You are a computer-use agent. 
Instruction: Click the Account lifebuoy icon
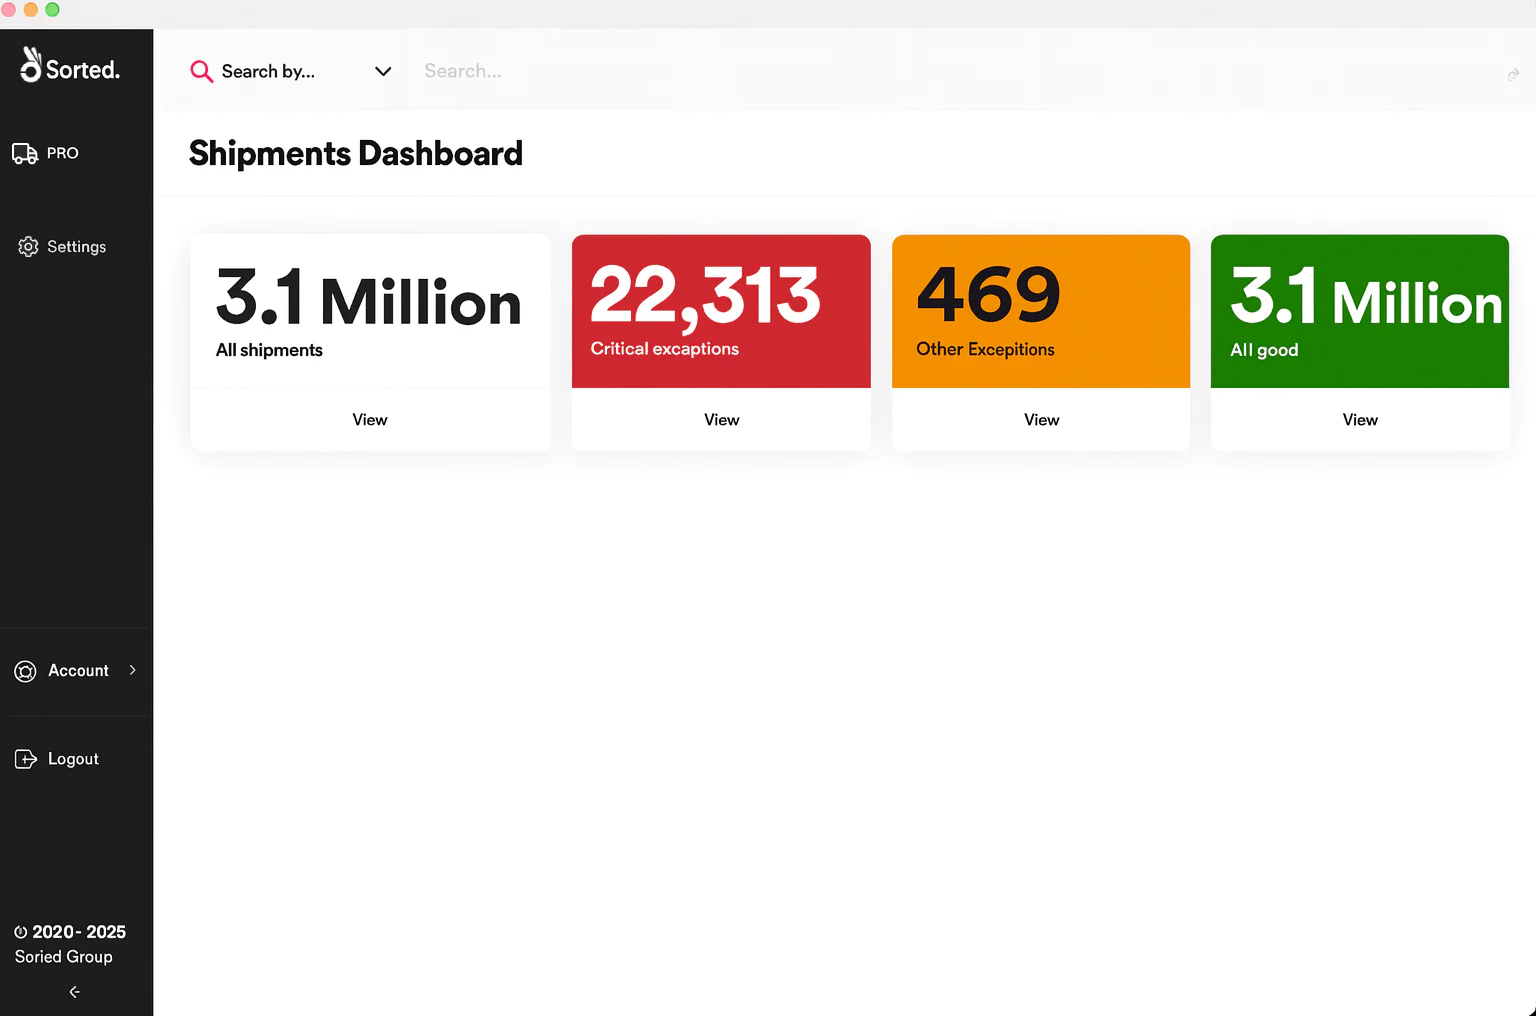point(26,671)
